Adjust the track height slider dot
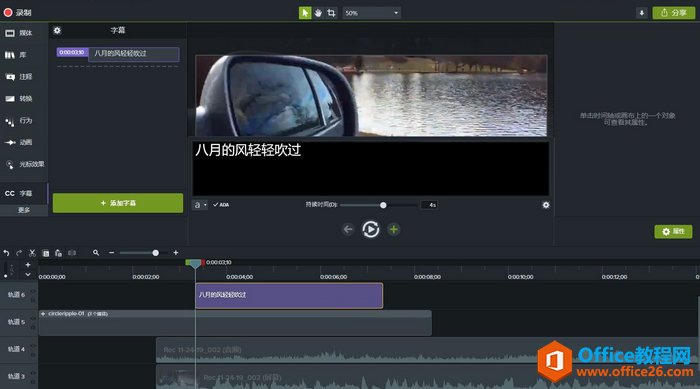 click(x=5, y=276)
